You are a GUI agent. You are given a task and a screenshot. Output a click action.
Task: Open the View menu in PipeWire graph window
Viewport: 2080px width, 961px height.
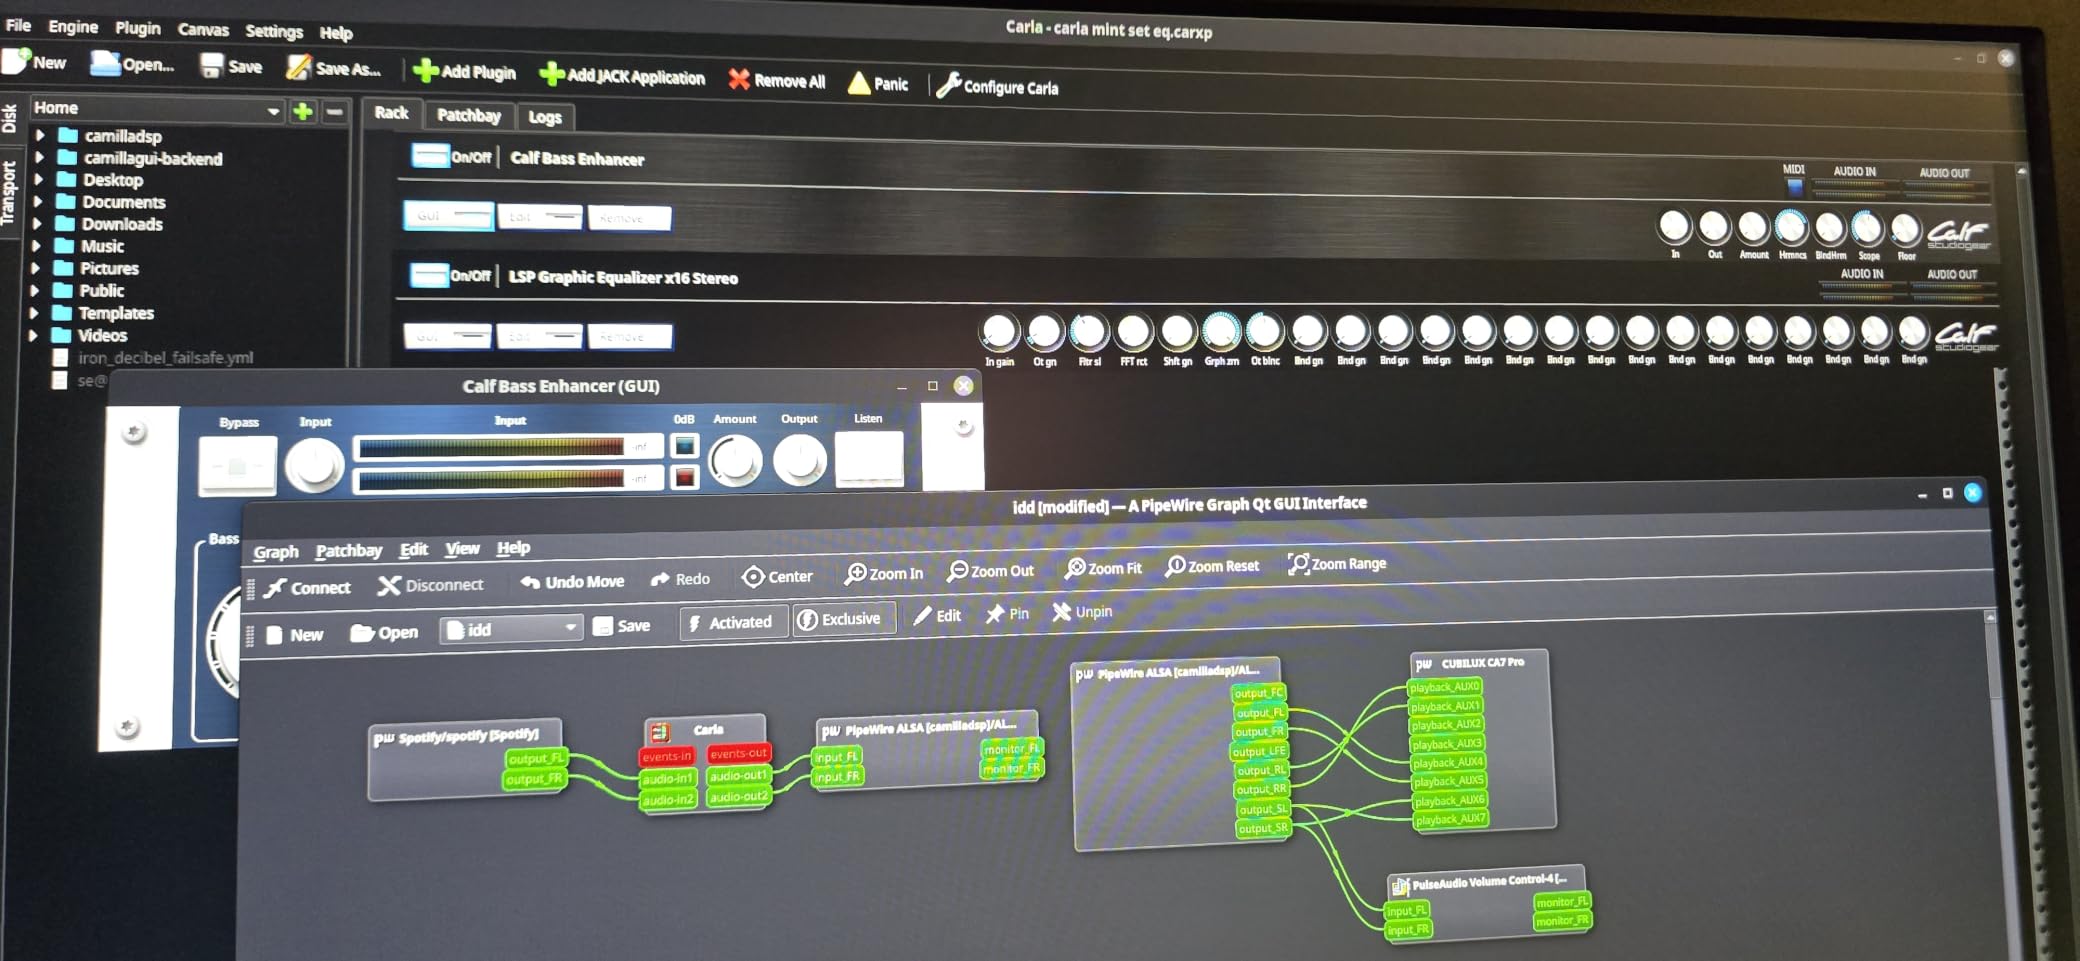462,548
